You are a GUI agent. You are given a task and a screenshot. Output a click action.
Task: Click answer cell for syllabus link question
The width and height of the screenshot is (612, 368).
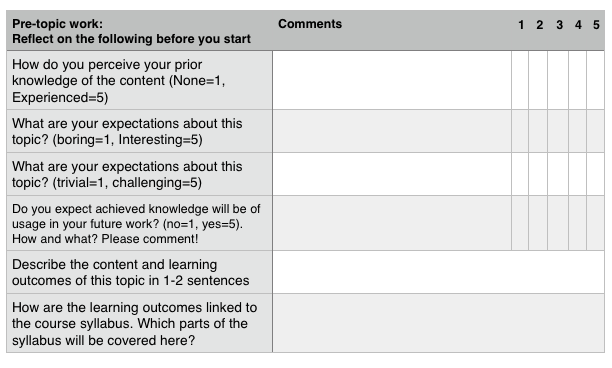tap(438, 323)
